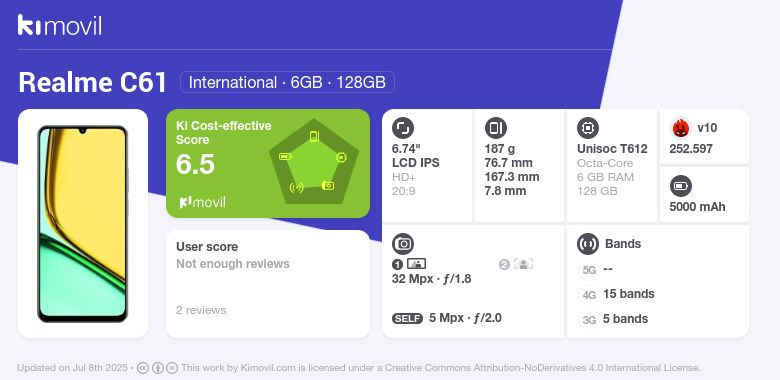Click the Kimovil logo inside green score card

tap(202, 202)
